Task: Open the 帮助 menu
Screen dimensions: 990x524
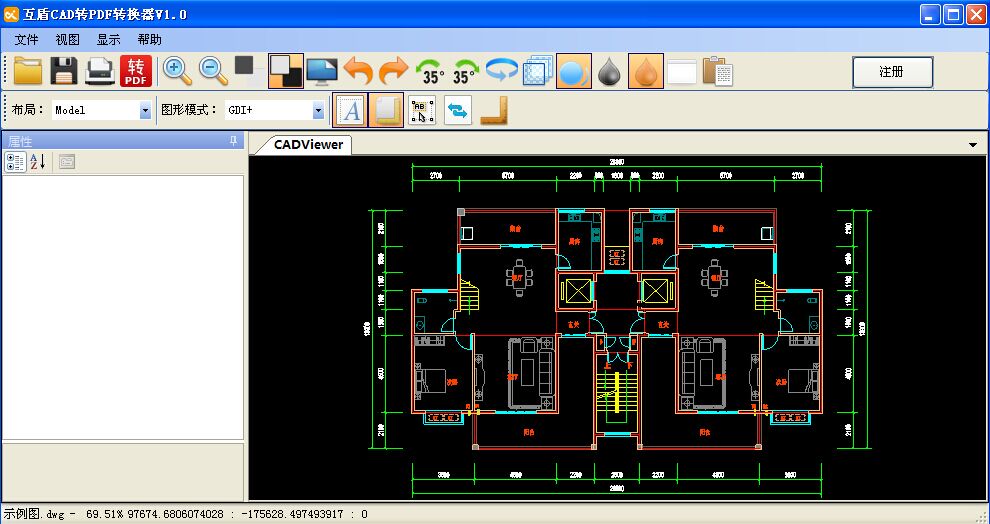Action: [x=149, y=40]
